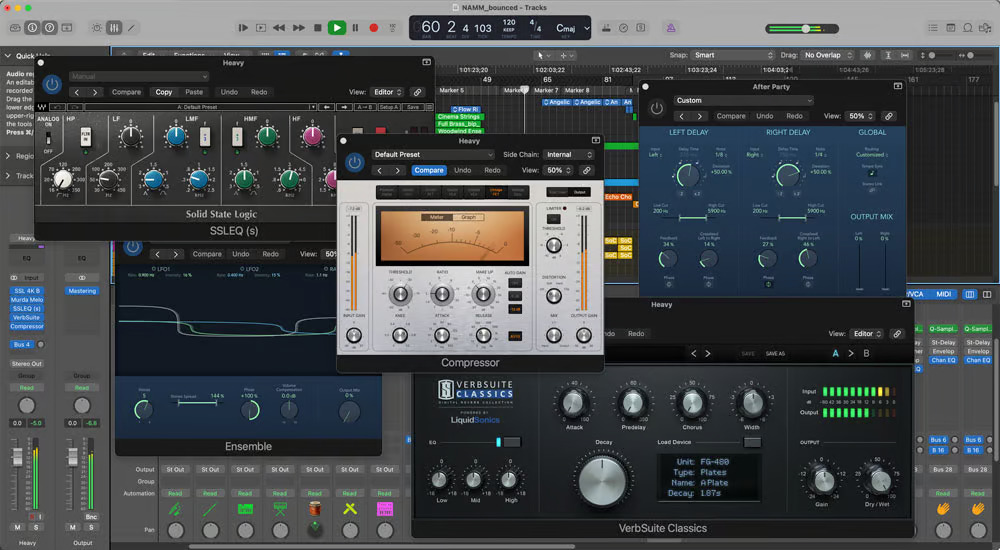Click the link icon in Compressor header
The width and height of the screenshot is (1000, 550).
point(586,170)
